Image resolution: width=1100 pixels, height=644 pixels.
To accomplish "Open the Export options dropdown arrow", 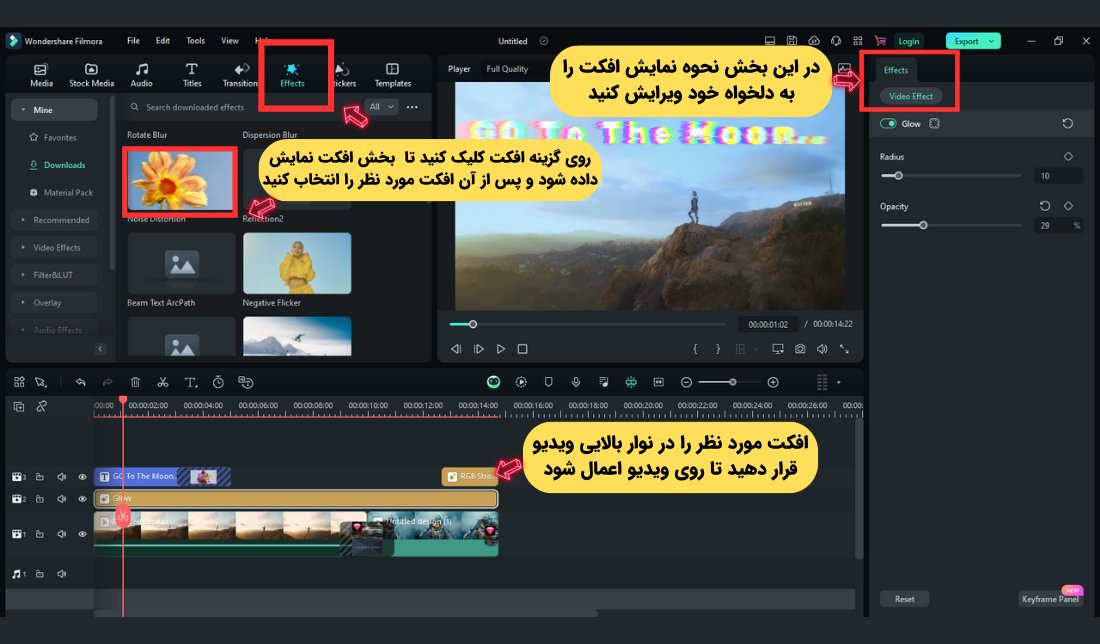I will [989, 40].
